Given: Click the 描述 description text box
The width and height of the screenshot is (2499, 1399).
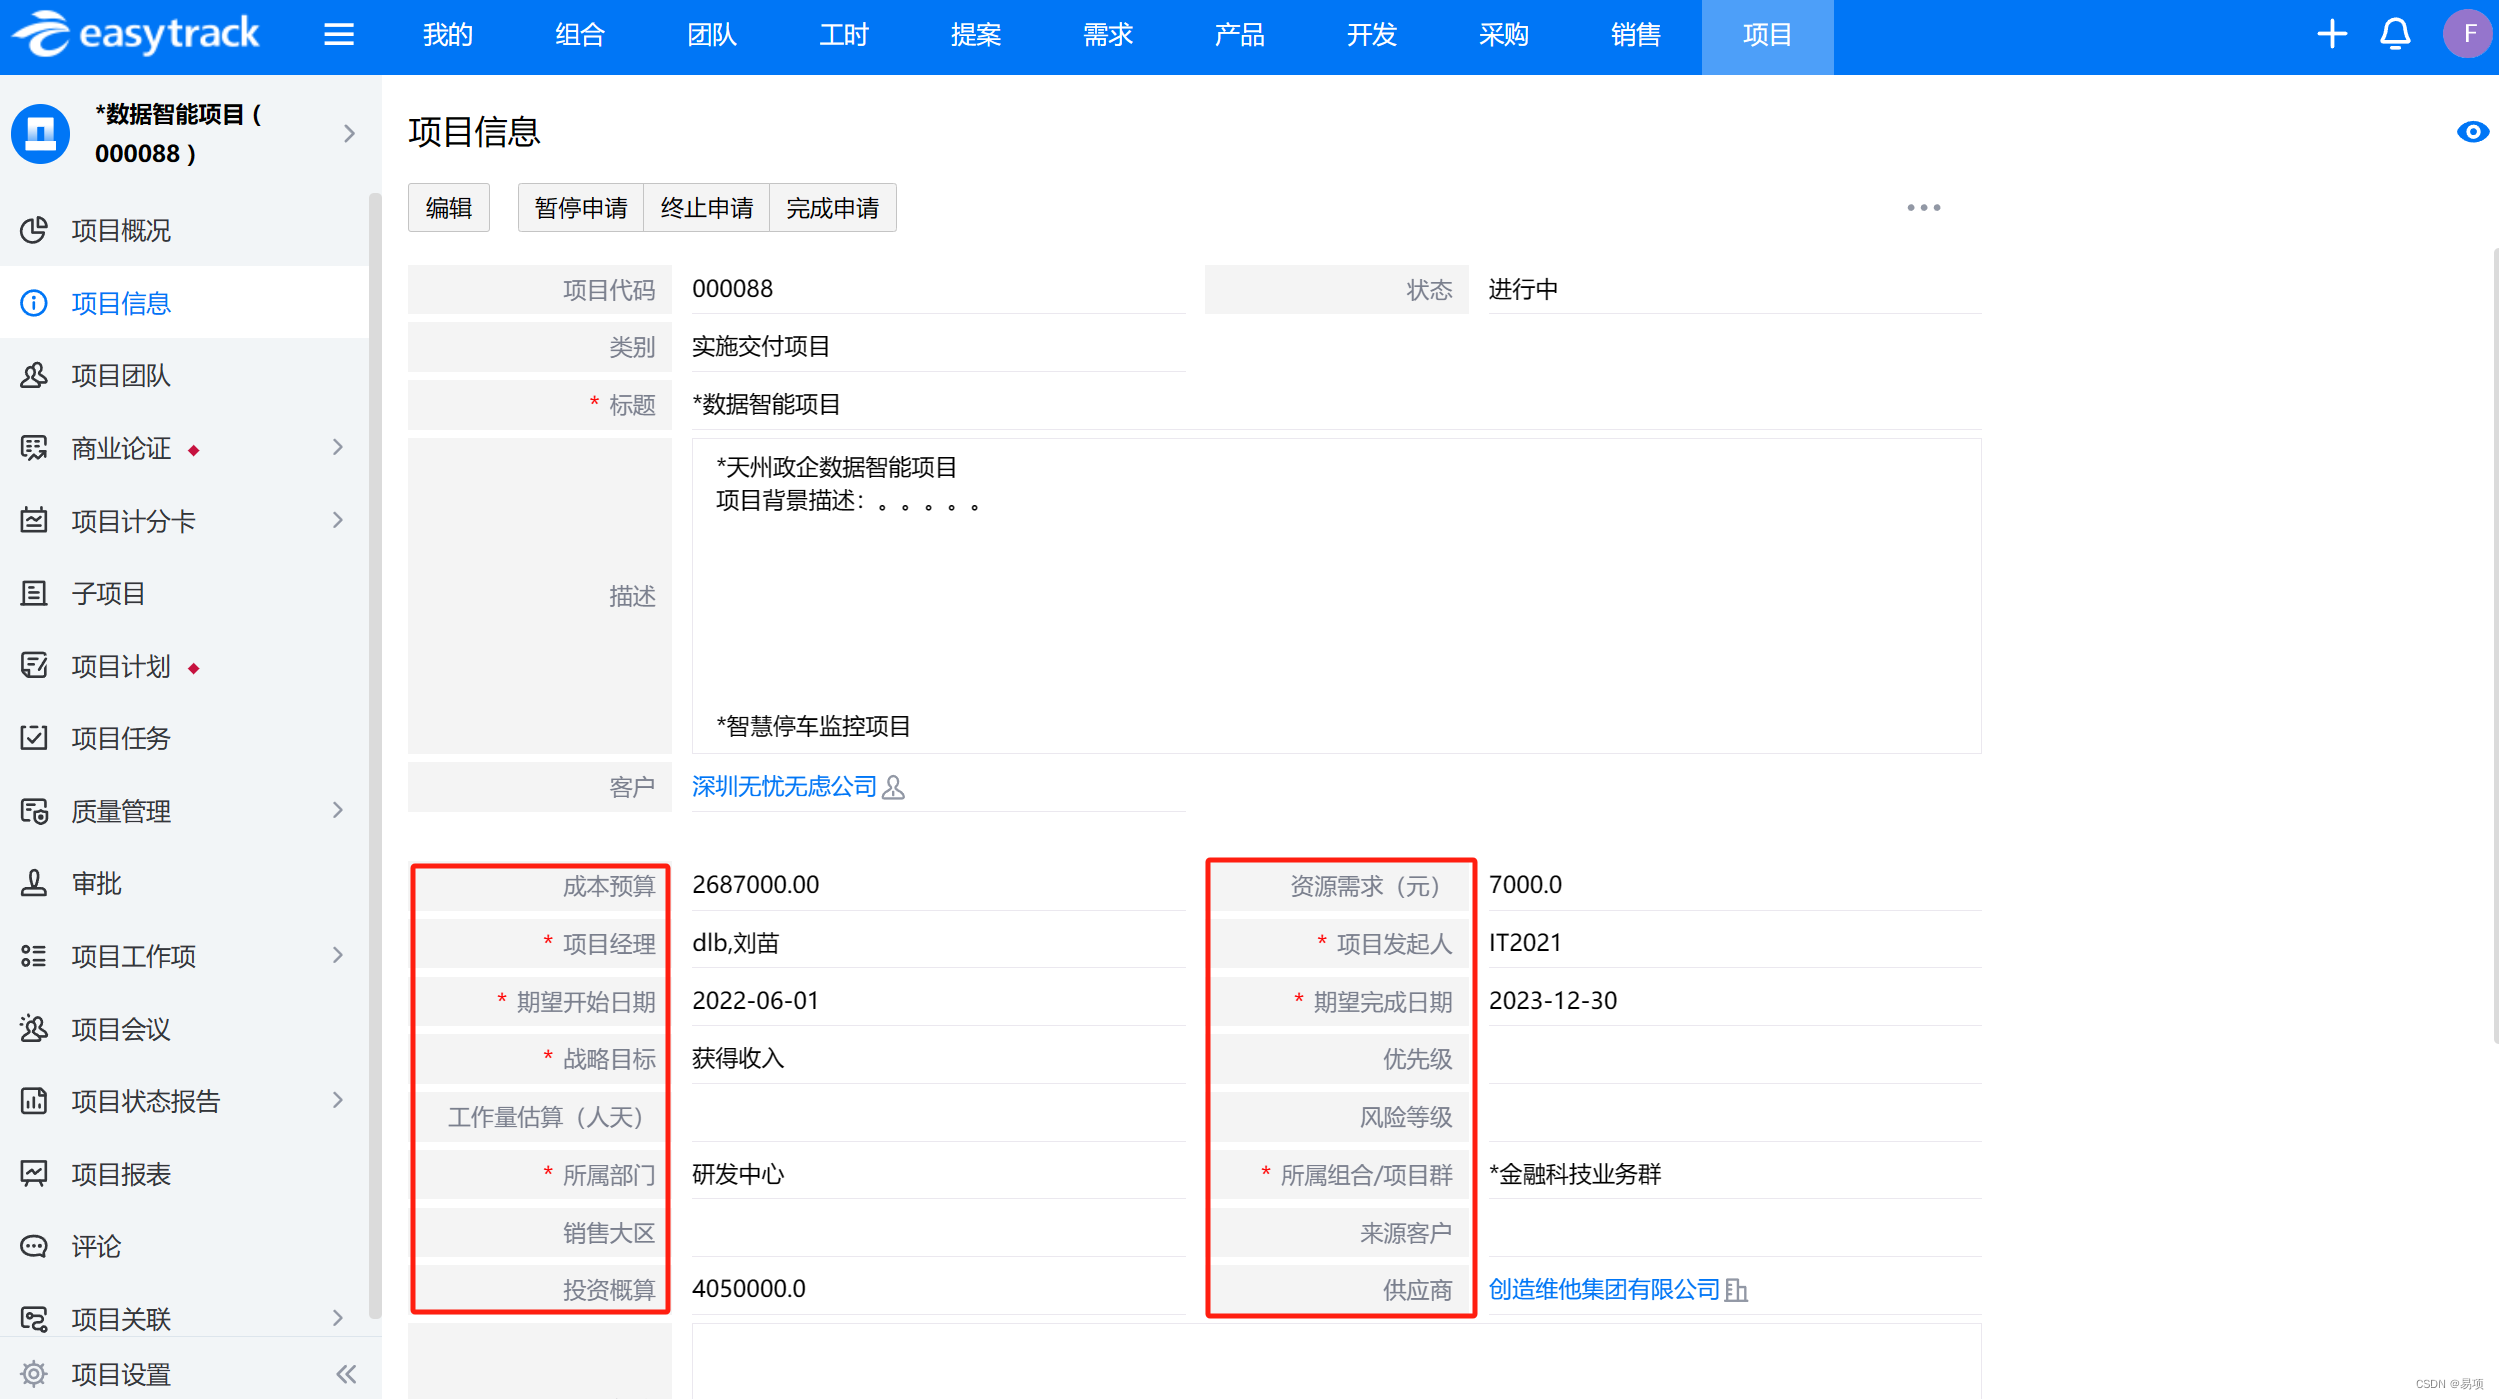Looking at the screenshot, I should (x=1336, y=596).
